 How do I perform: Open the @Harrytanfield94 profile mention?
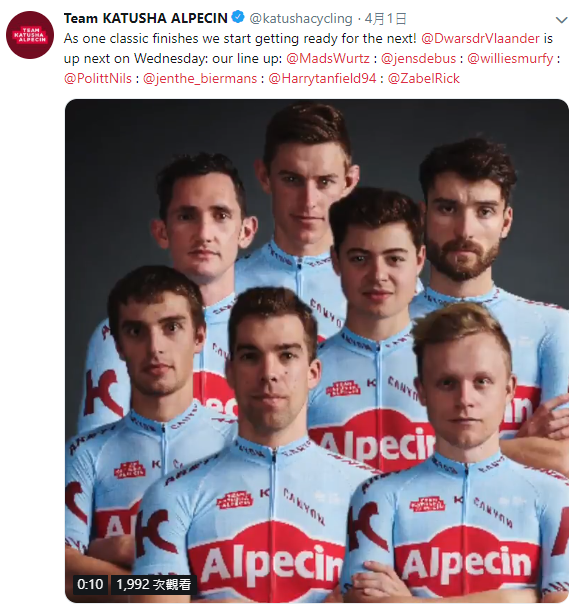point(322,79)
